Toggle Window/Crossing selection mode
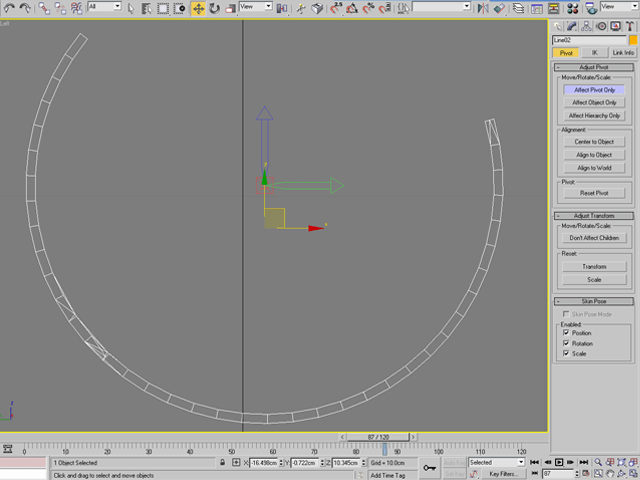640x480 pixels. coord(180,8)
